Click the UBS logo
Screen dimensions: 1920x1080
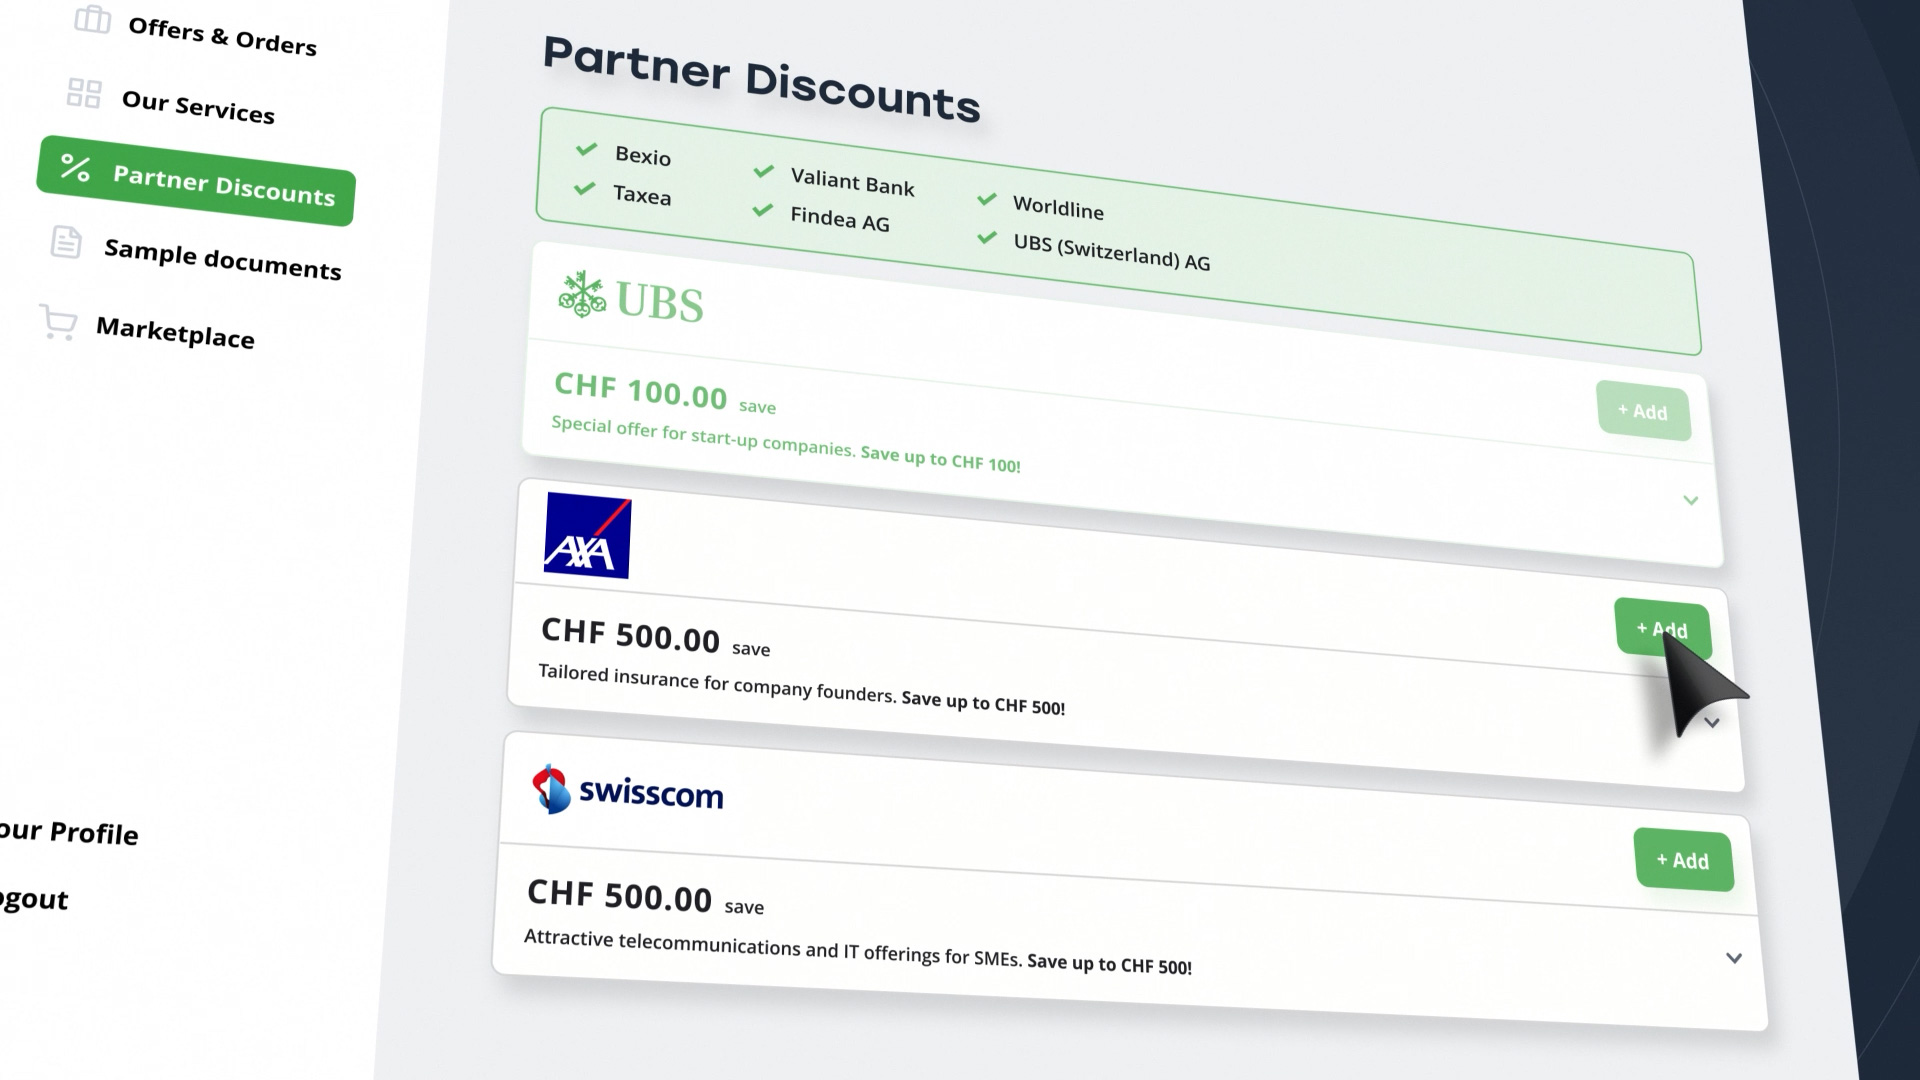coord(631,298)
